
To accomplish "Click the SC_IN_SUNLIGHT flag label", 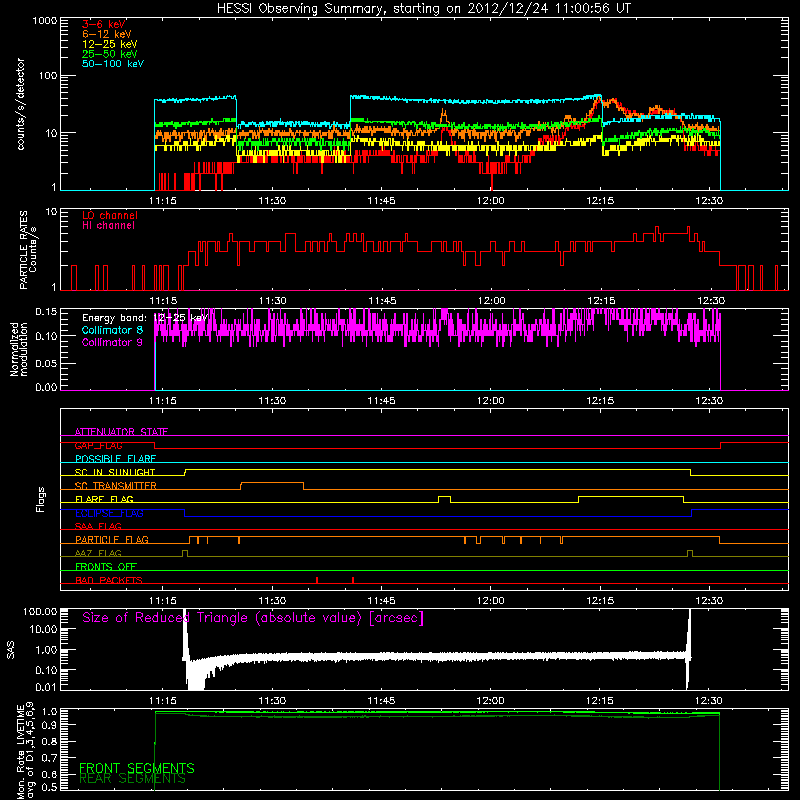I will [115, 472].
